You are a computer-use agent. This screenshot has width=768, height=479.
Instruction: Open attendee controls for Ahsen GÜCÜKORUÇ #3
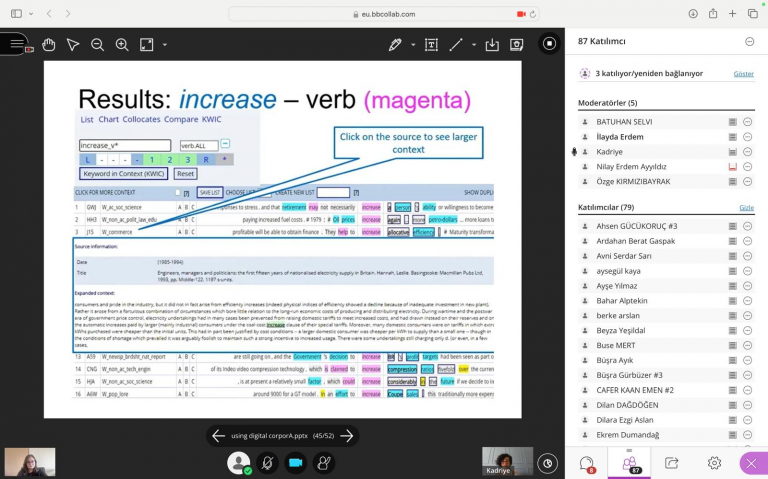[x=747, y=226]
